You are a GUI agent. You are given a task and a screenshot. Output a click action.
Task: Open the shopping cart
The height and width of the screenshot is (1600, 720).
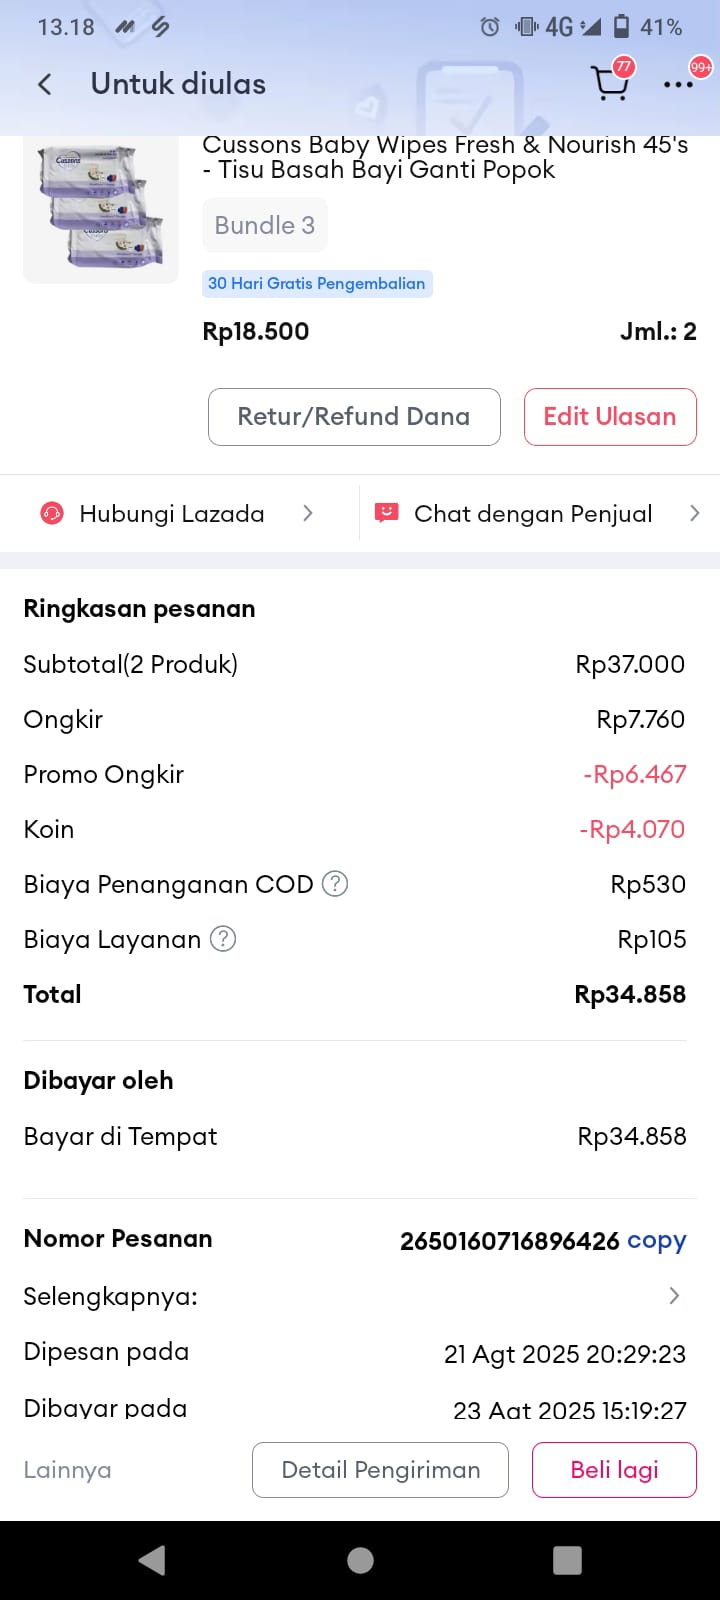[609, 83]
